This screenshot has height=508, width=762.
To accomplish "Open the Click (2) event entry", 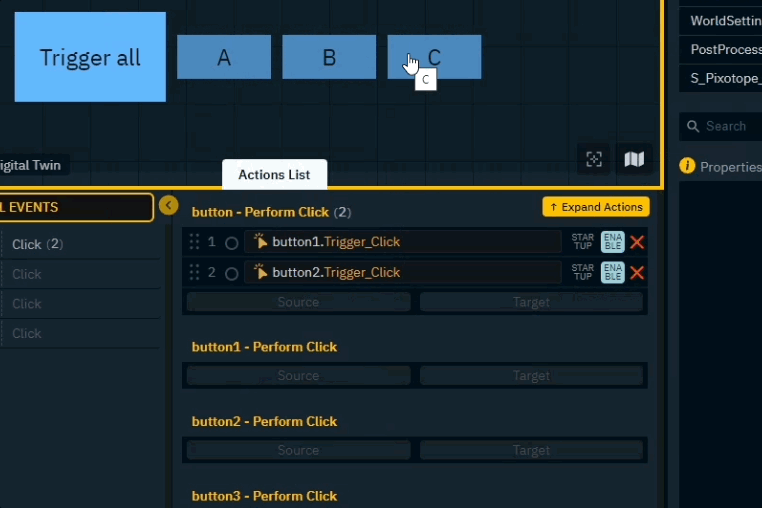I will pyautogui.click(x=37, y=244).
